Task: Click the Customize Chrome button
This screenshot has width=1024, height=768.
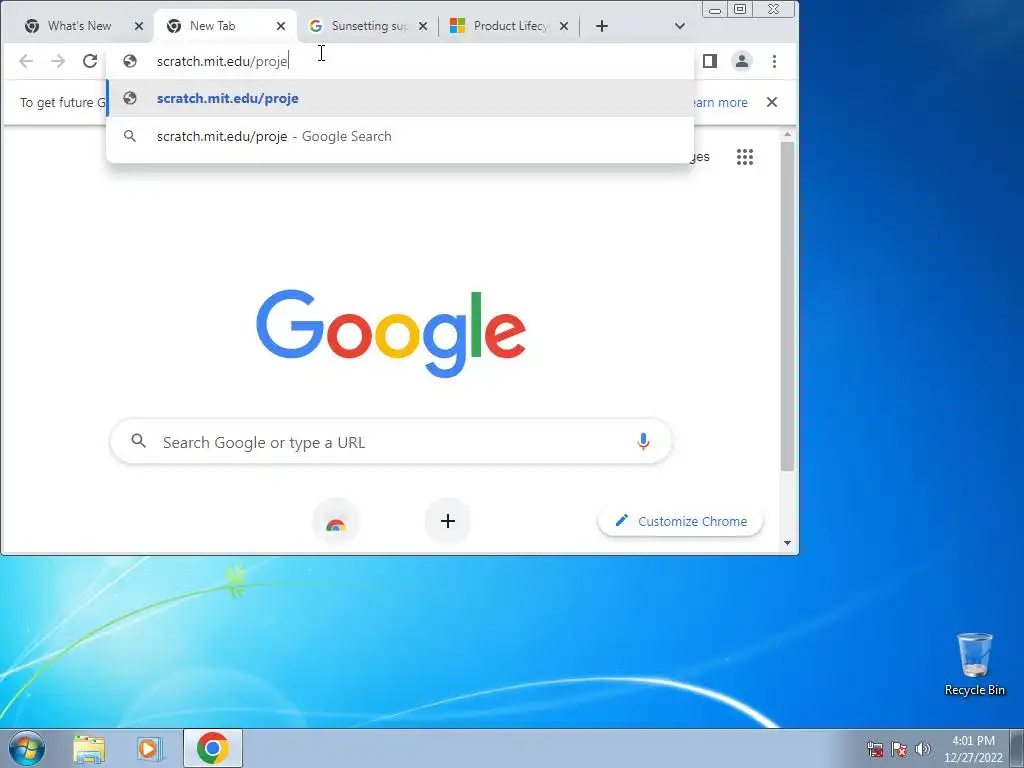Action: click(680, 521)
